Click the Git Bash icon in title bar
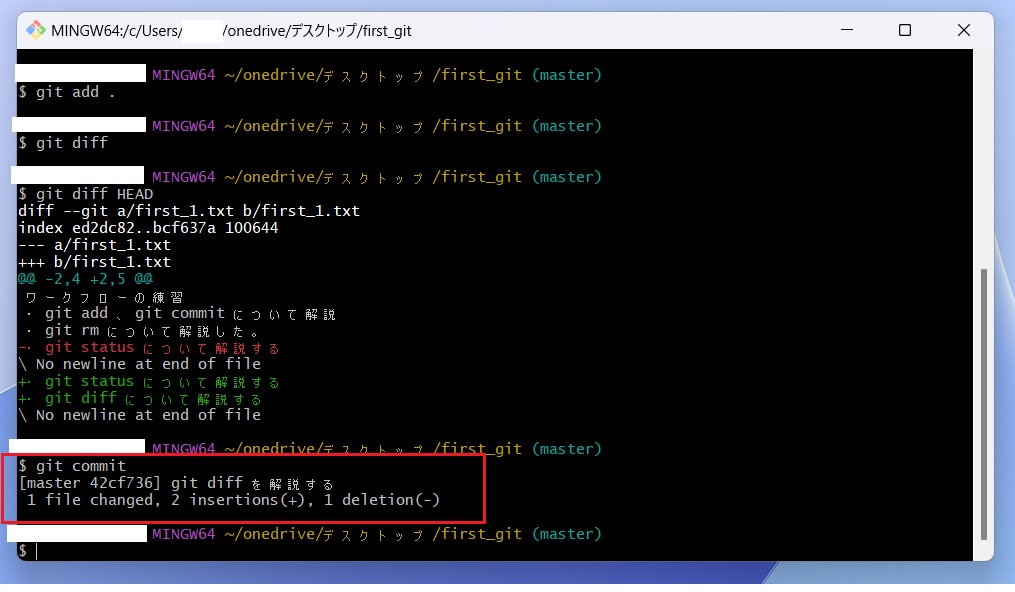The width and height of the screenshot is (1015, 592). (x=36, y=30)
